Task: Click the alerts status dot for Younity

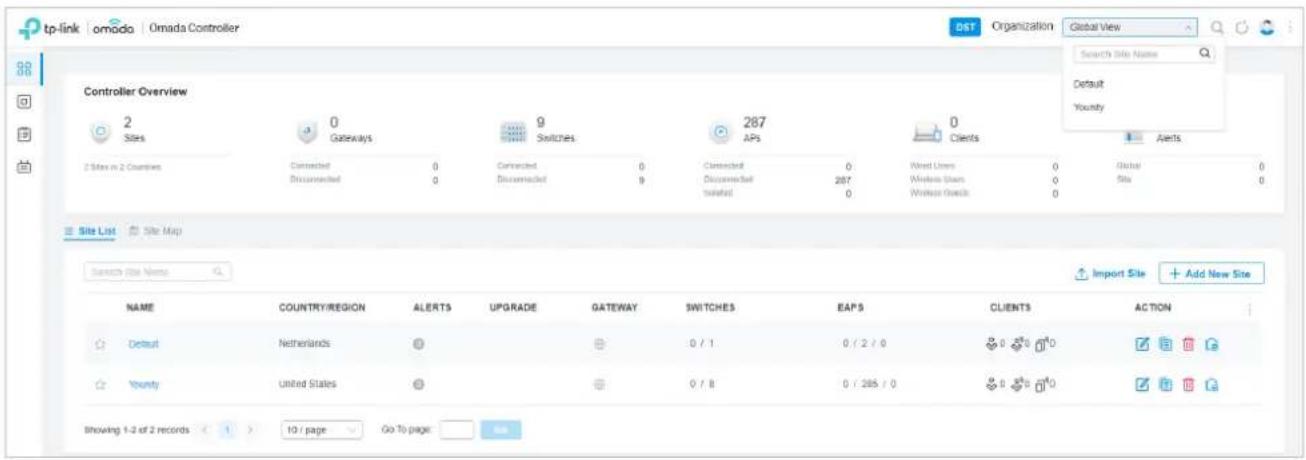Action: 420,383
